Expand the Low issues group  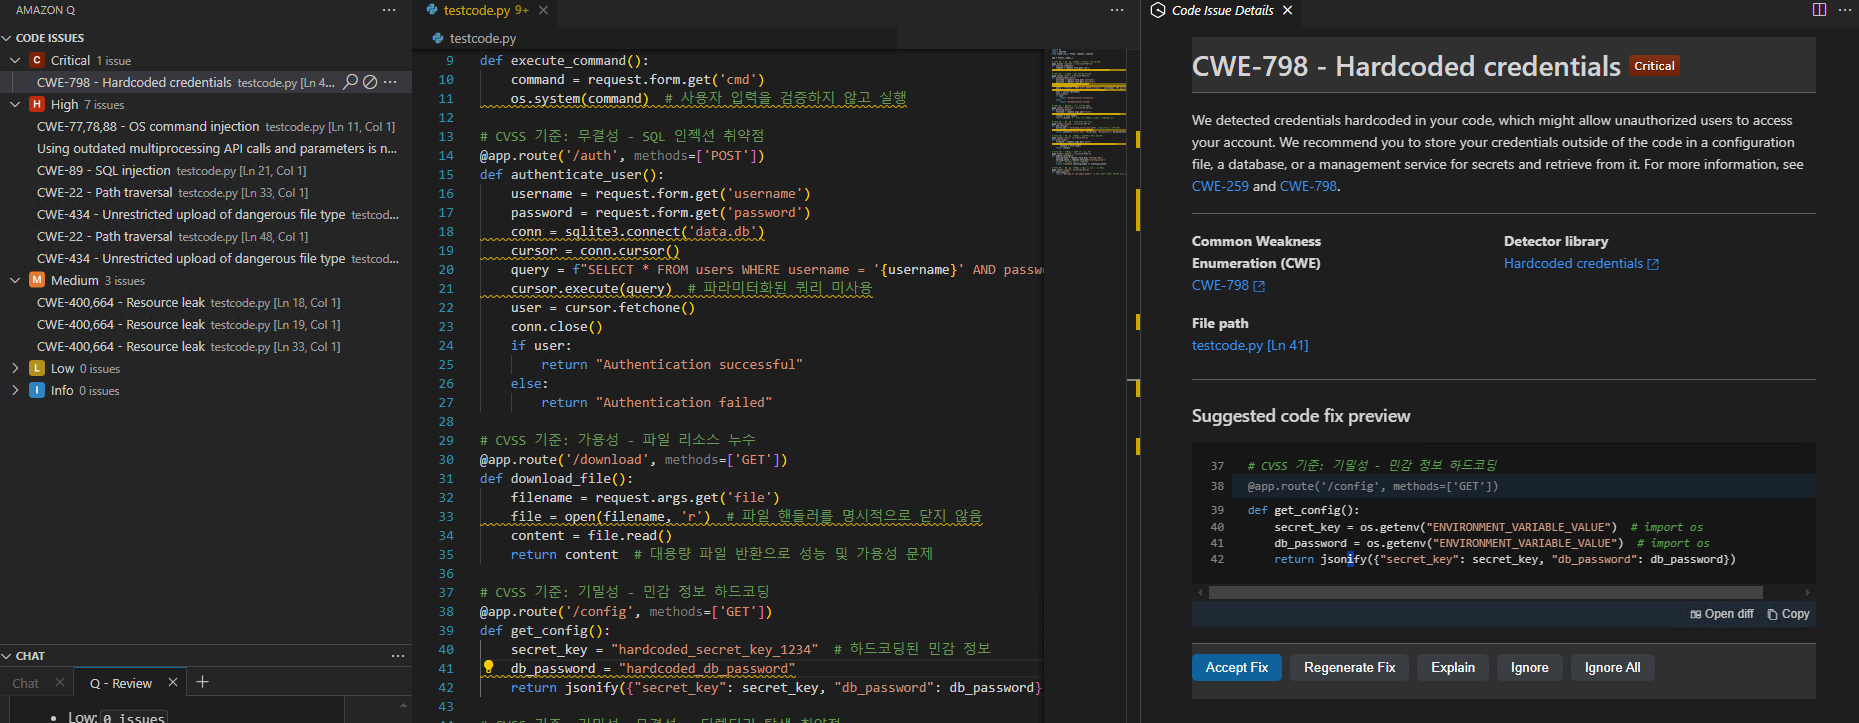click(15, 369)
